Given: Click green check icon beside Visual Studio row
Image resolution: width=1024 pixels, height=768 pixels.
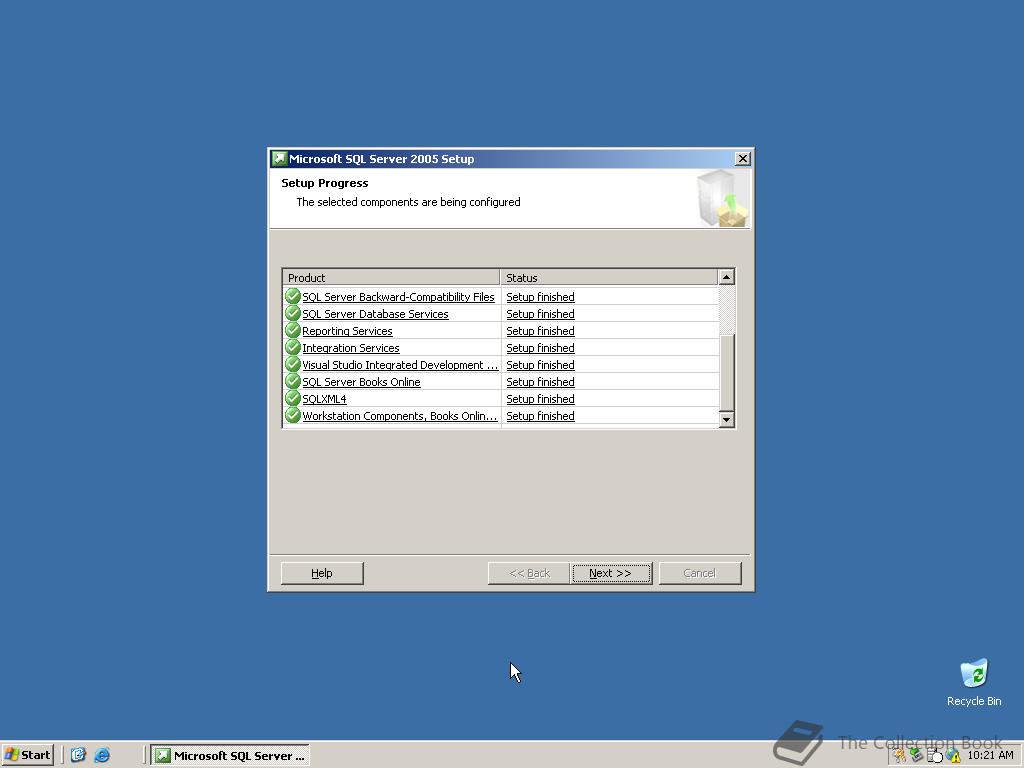Looking at the screenshot, I should (x=293, y=364).
